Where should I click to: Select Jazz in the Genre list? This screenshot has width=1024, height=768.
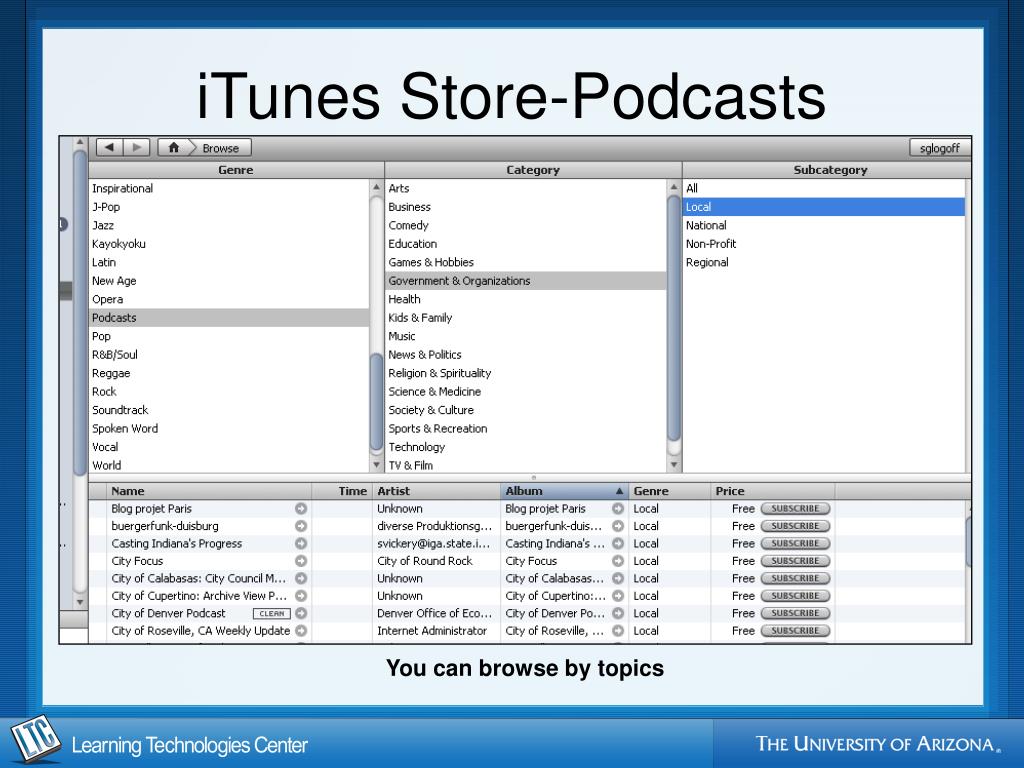point(229,225)
